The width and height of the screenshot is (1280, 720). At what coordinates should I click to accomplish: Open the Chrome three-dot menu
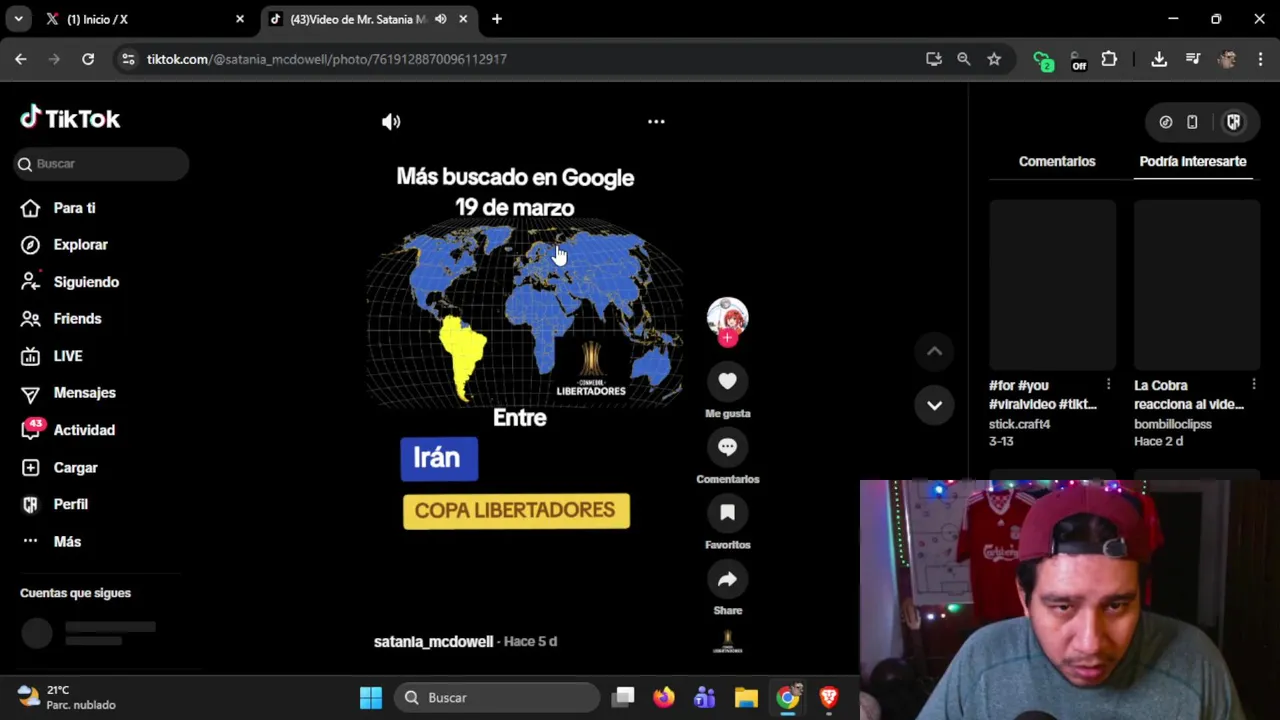pyautogui.click(x=1259, y=59)
